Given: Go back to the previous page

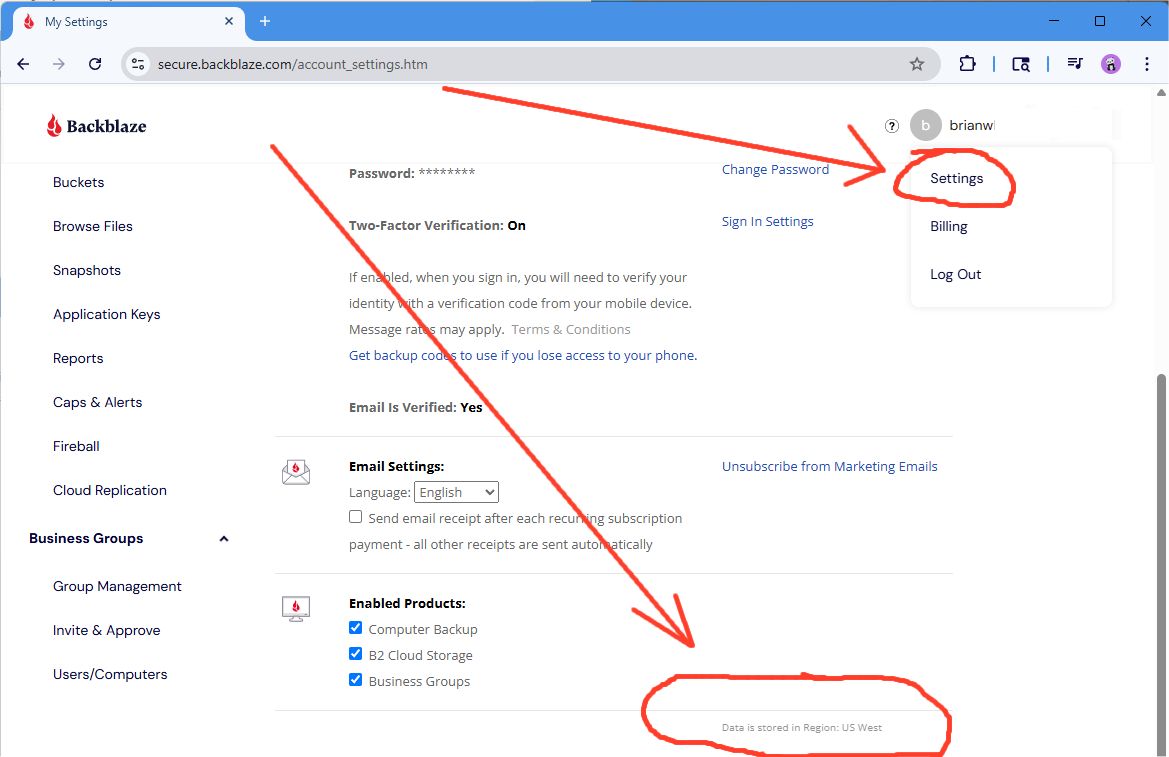Looking at the screenshot, I should tap(23, 64).
